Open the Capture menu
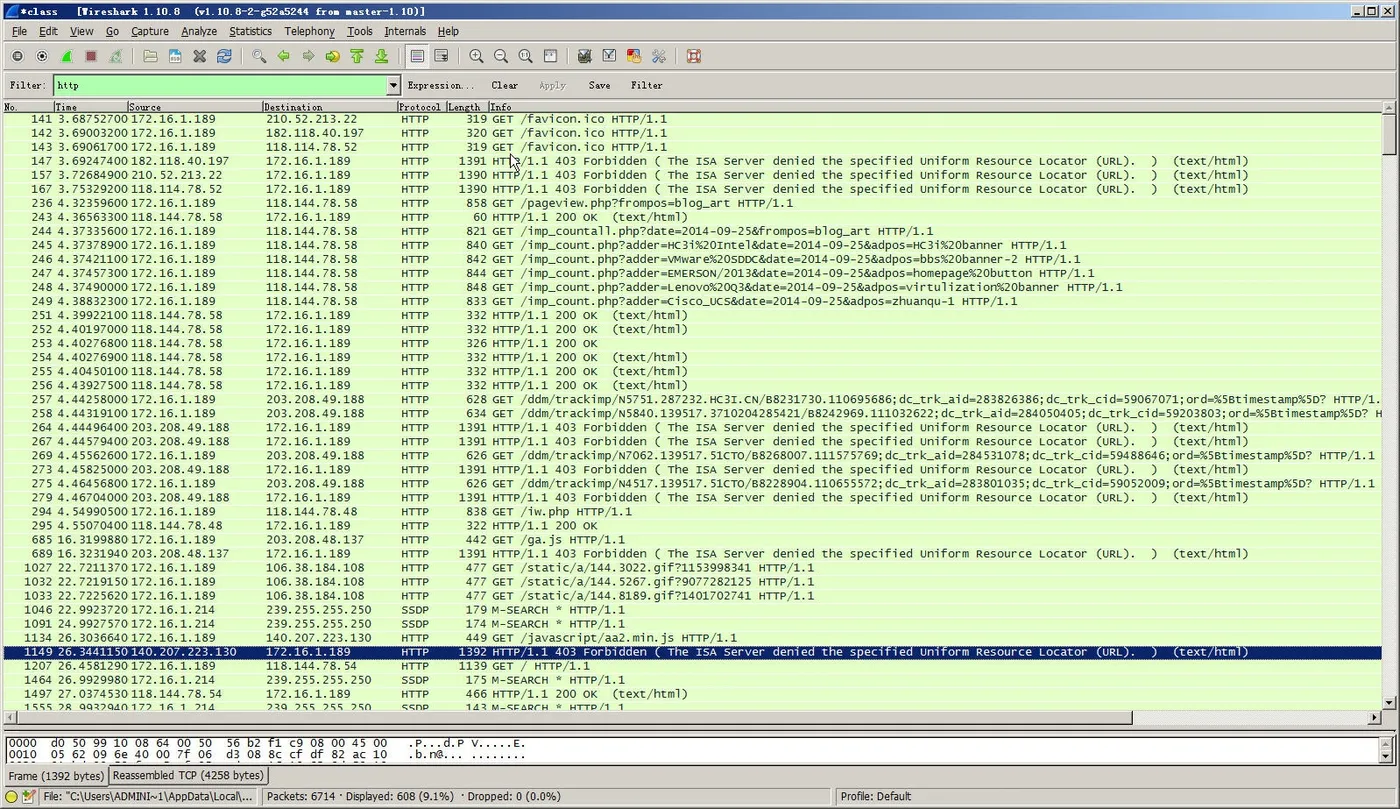This screenshot has height=809, width=1400. [150, 31]
